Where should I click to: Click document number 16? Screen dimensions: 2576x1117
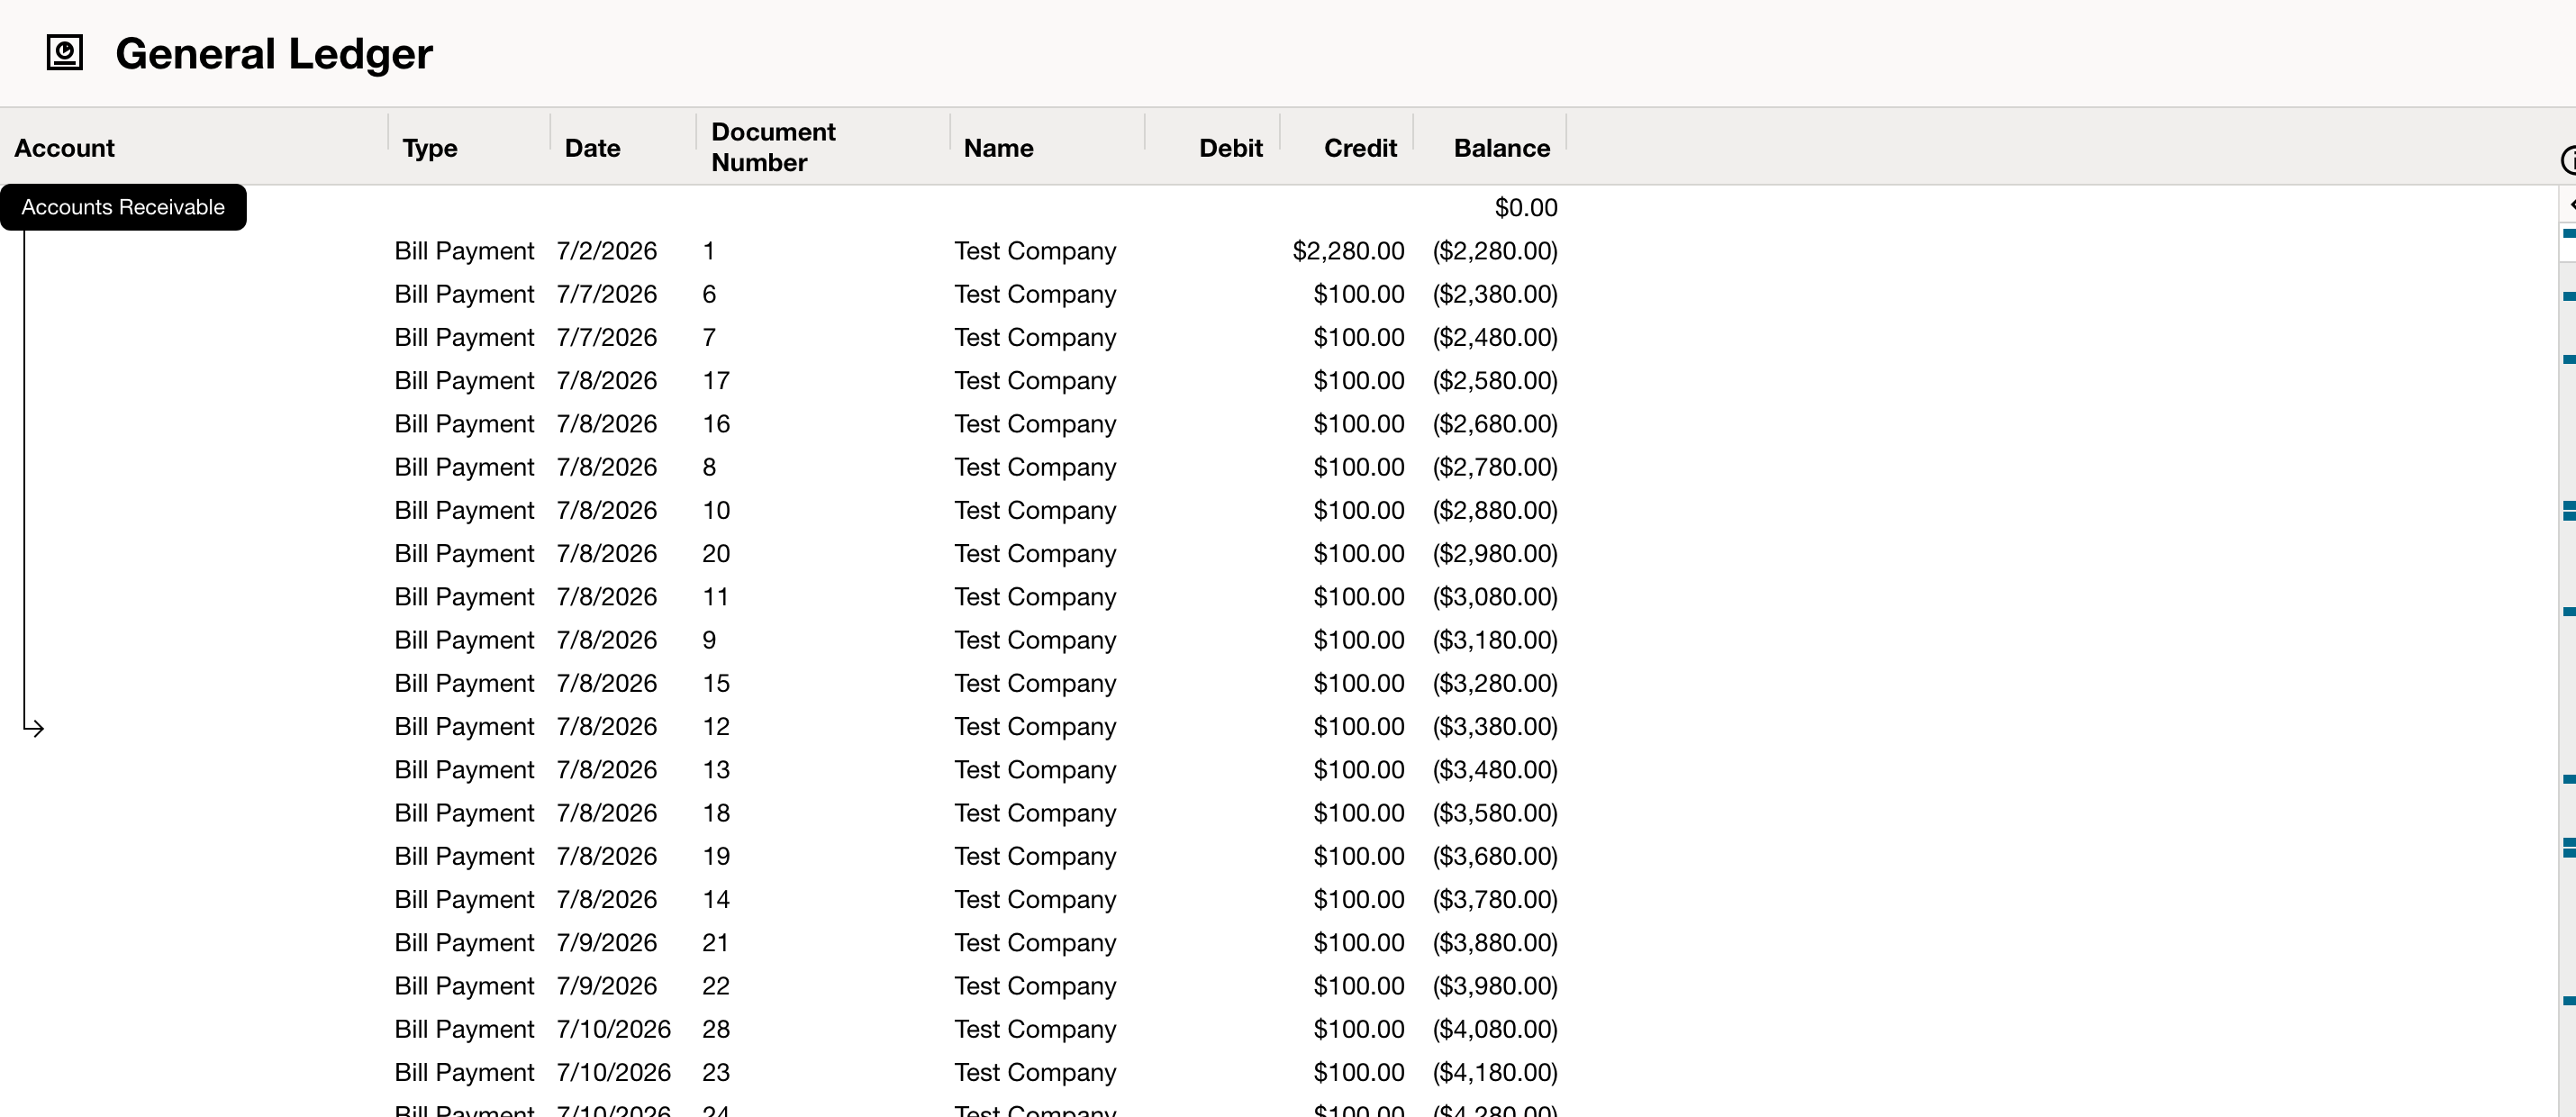coord(716,424)
